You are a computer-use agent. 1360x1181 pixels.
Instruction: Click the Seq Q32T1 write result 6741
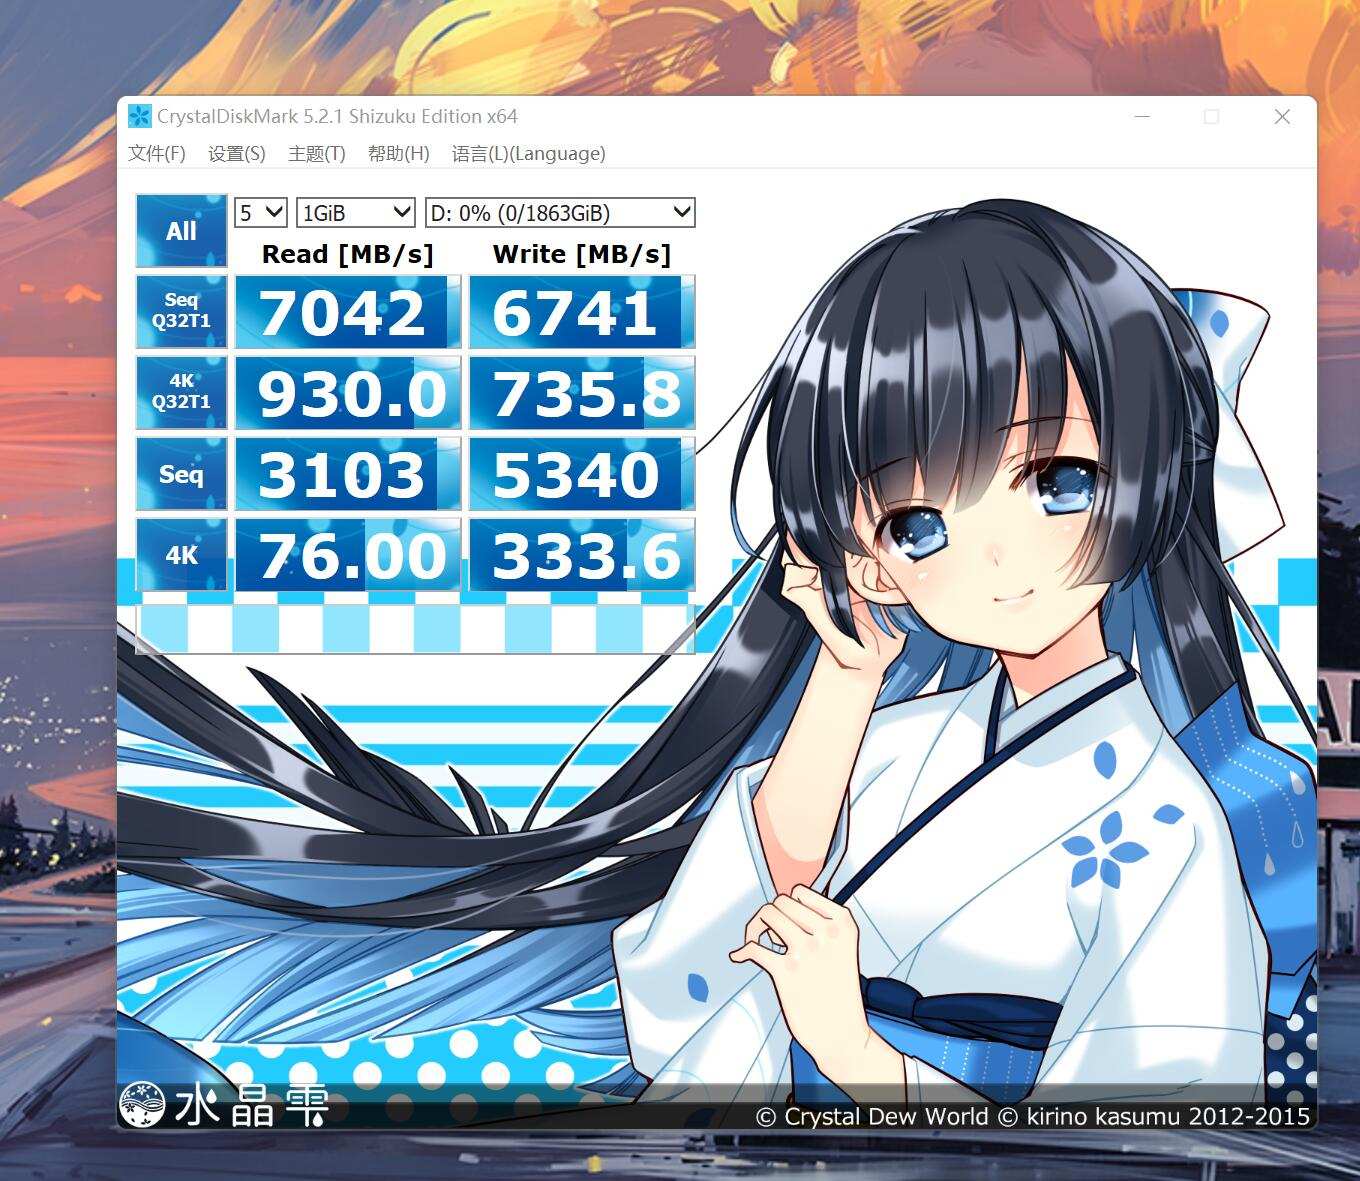pyautogui.click(x=581, y=311)
